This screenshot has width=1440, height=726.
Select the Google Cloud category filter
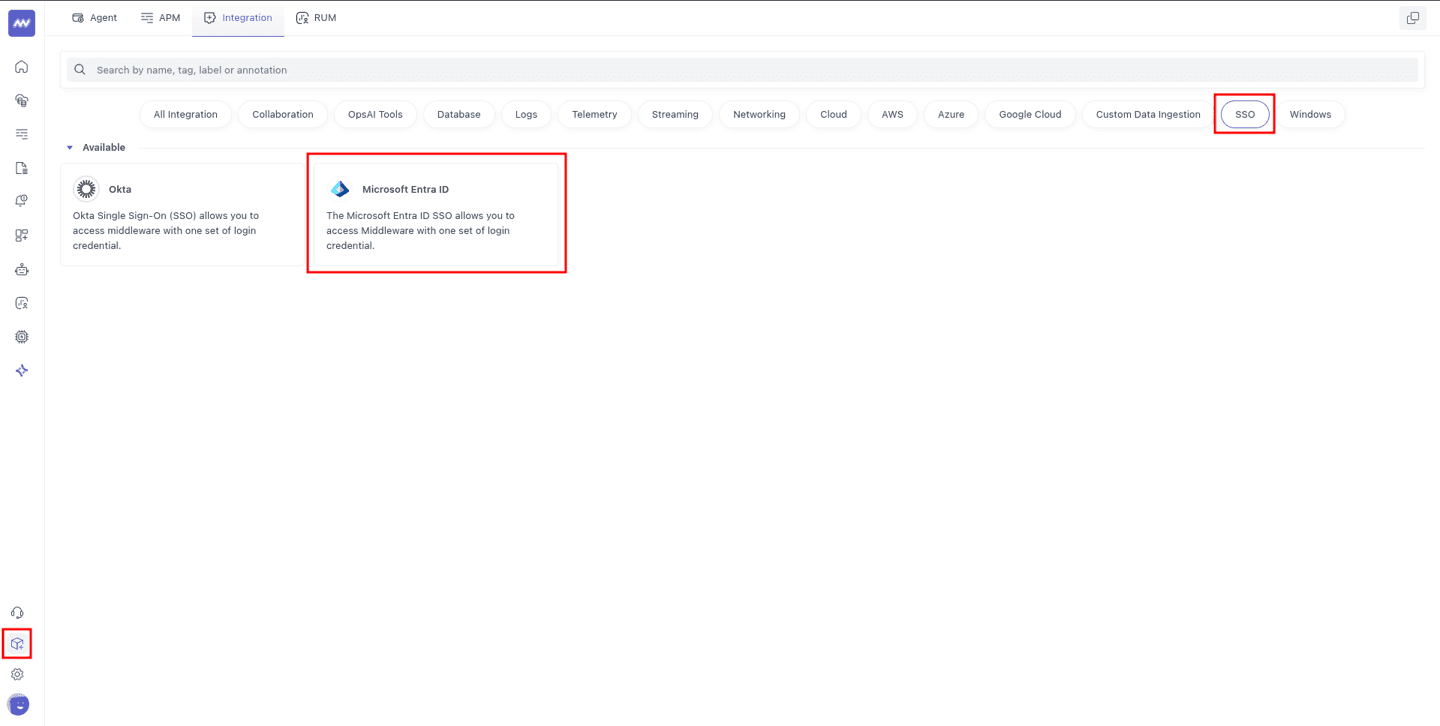click(1029, 114)
